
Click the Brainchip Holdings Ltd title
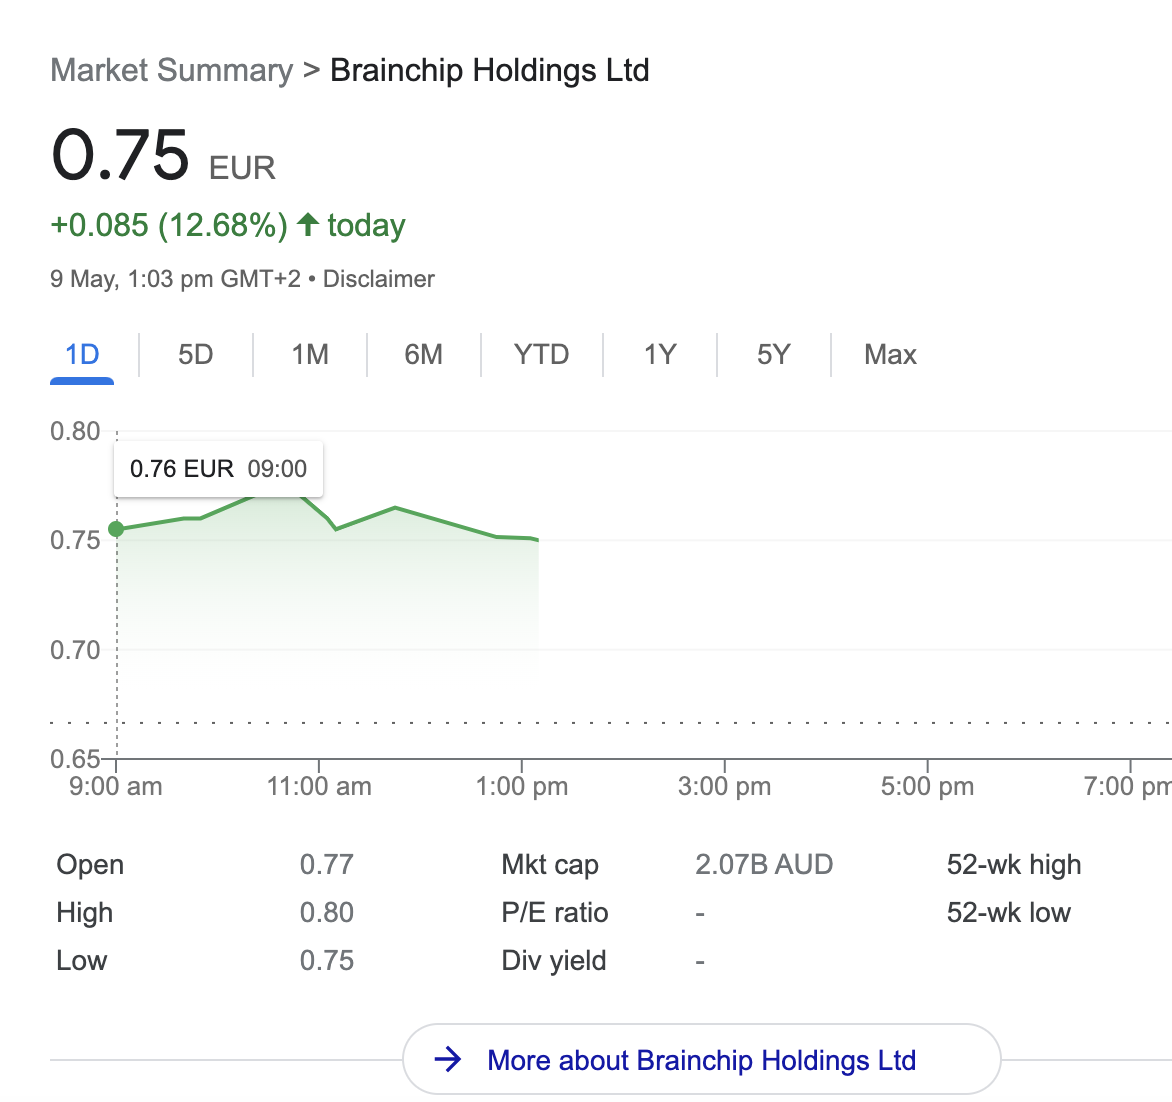pyautogui.click(x=490, y=71)
